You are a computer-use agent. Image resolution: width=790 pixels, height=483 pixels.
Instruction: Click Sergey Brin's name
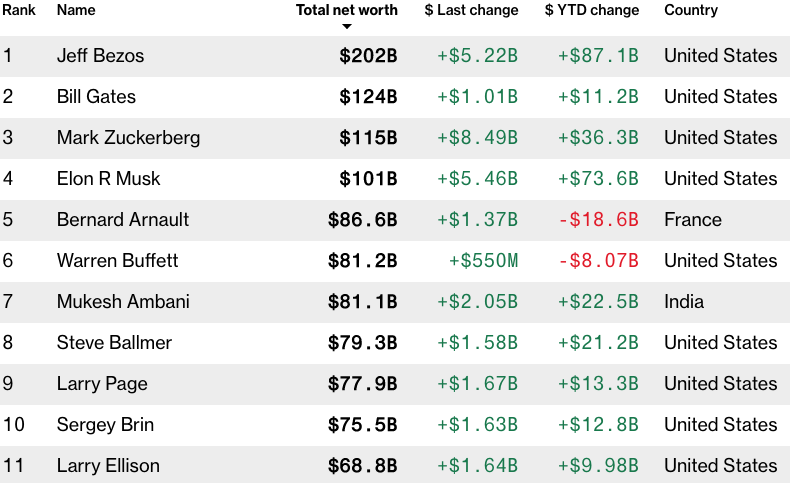coord(105,425)
